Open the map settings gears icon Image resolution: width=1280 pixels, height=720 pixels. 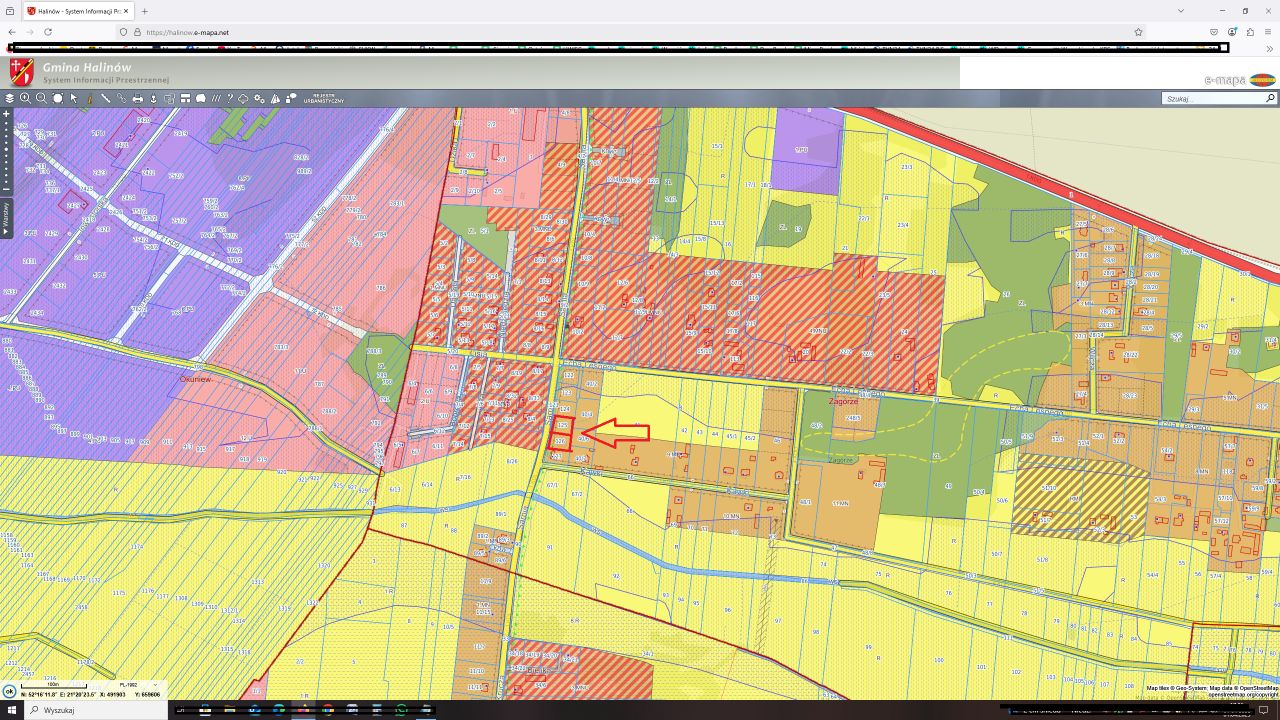point(259,99)
